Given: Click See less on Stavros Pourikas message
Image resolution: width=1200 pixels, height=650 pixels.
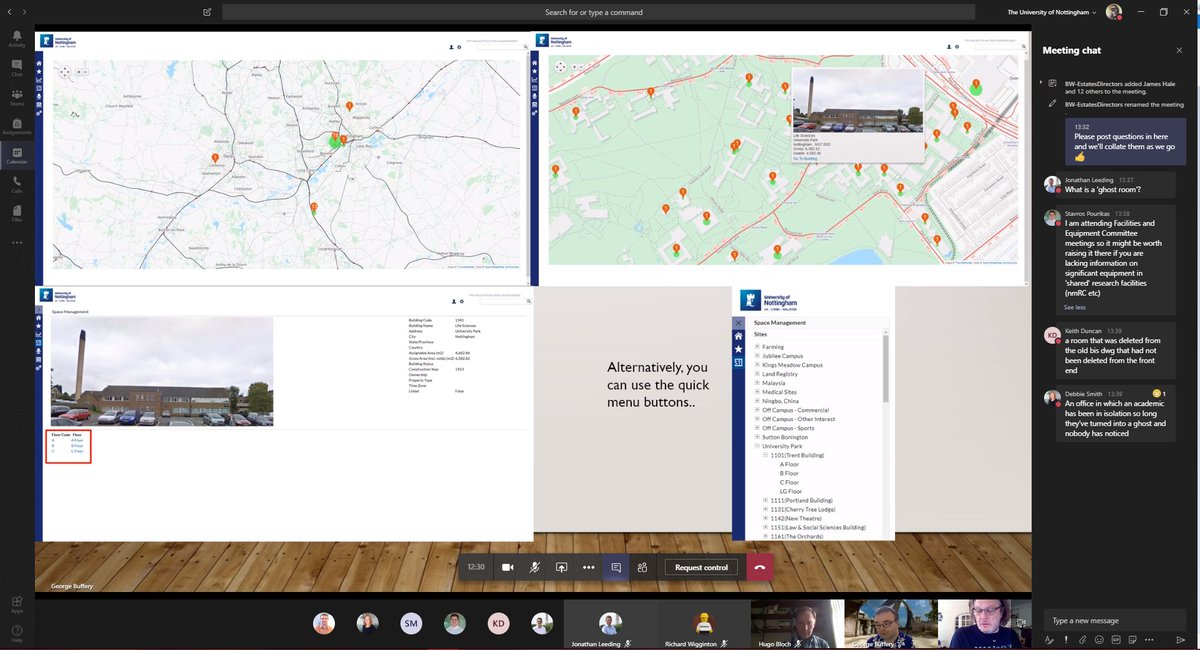Looking at the screenshot, I should 1075,307.
